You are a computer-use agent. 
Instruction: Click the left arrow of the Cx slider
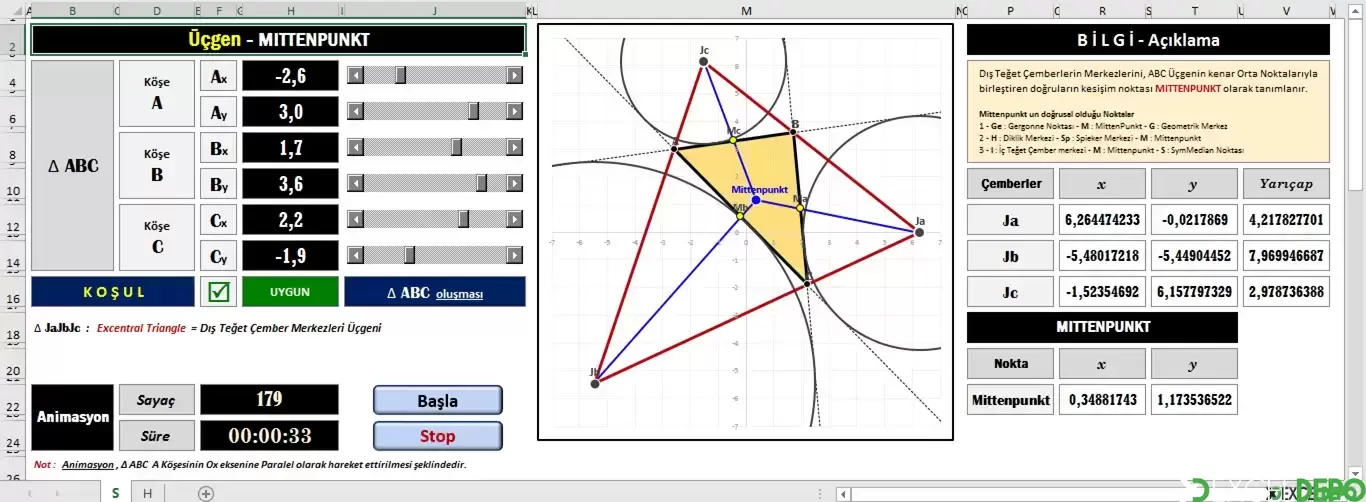point(354,219)
